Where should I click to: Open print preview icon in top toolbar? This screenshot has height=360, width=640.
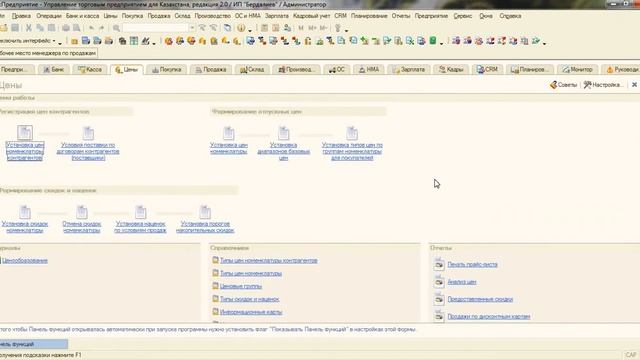pos(77,28)
